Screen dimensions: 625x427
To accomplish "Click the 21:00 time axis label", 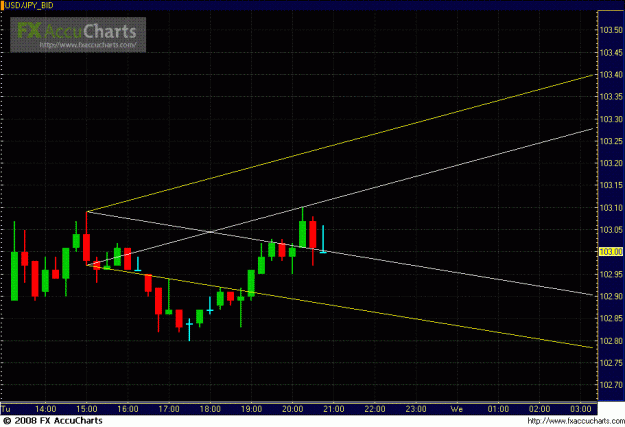I will click(334, 409).
